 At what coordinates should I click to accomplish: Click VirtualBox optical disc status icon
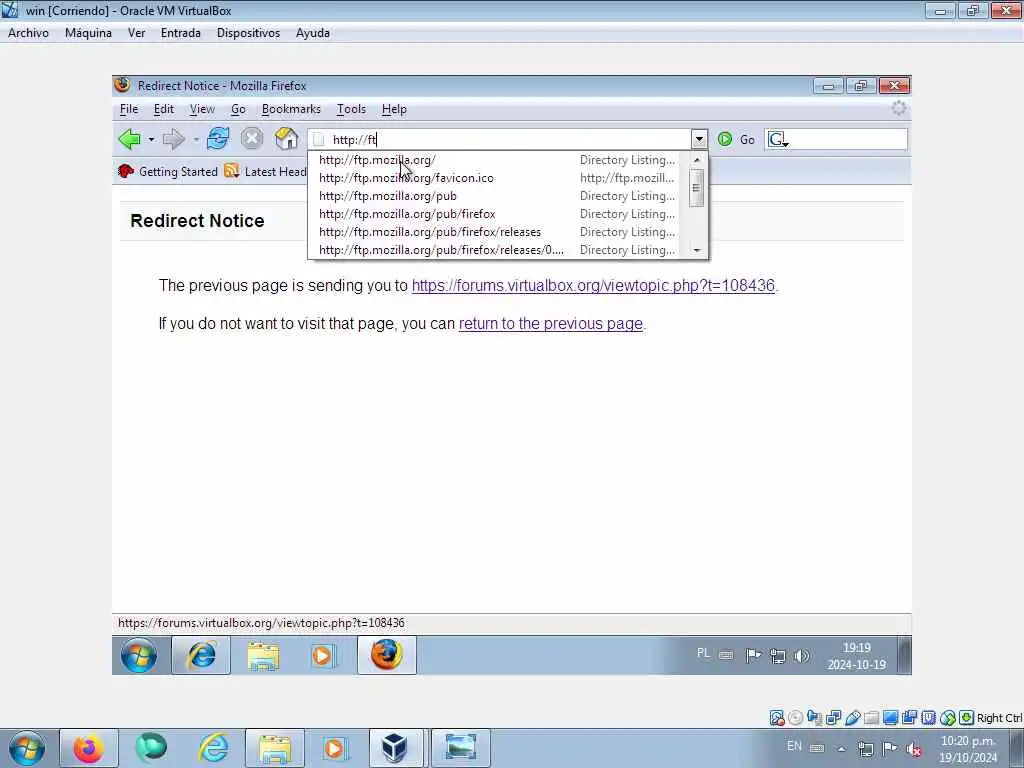(795, 718)
